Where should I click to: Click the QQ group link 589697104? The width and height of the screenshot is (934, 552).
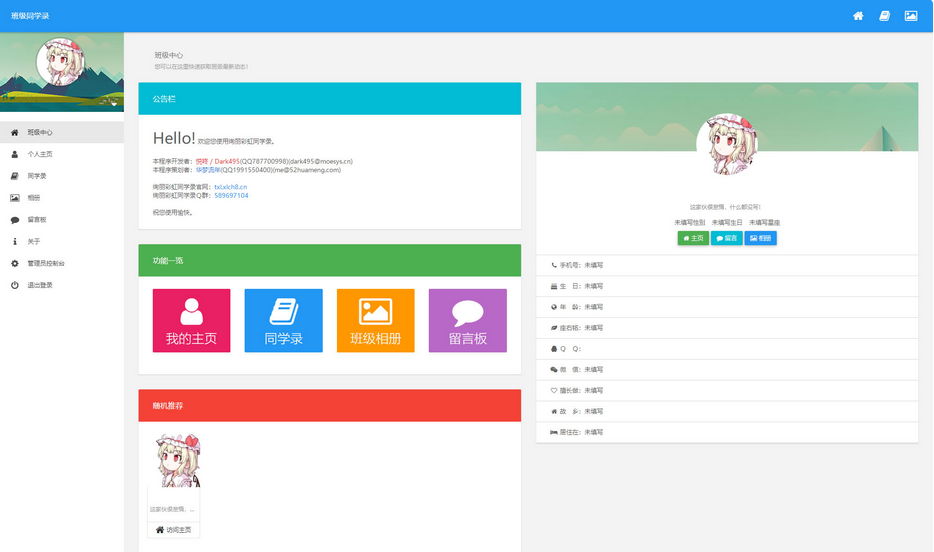(231, 195)
